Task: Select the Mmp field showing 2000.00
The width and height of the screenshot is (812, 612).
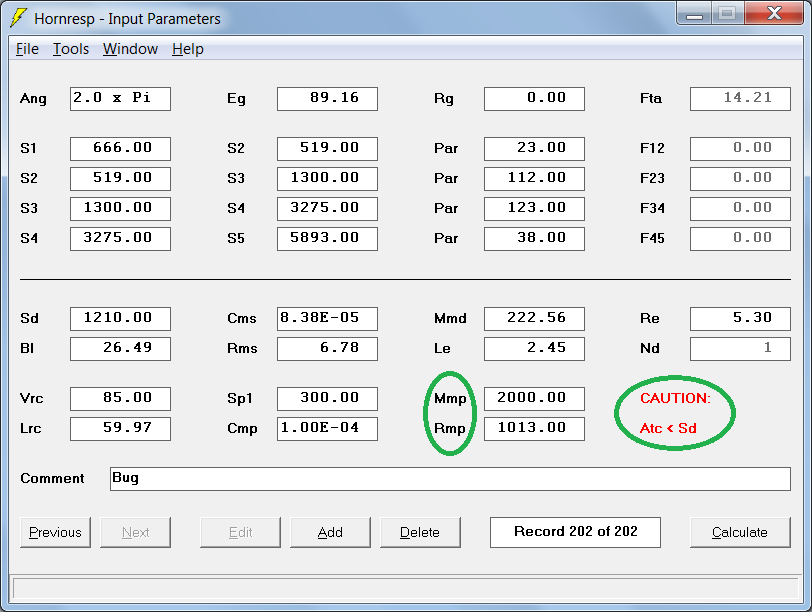Action: tap(534, 399)
